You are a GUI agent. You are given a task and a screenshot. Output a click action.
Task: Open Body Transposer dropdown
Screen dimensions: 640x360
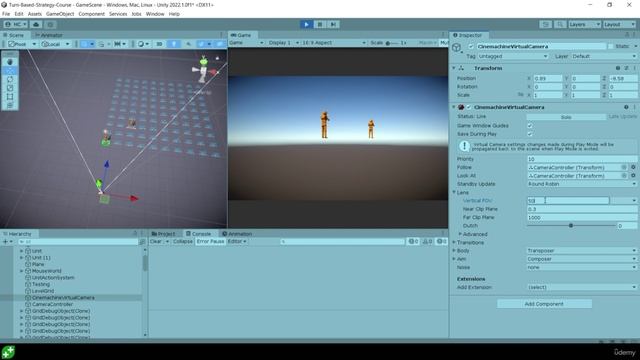pos(582,251)
